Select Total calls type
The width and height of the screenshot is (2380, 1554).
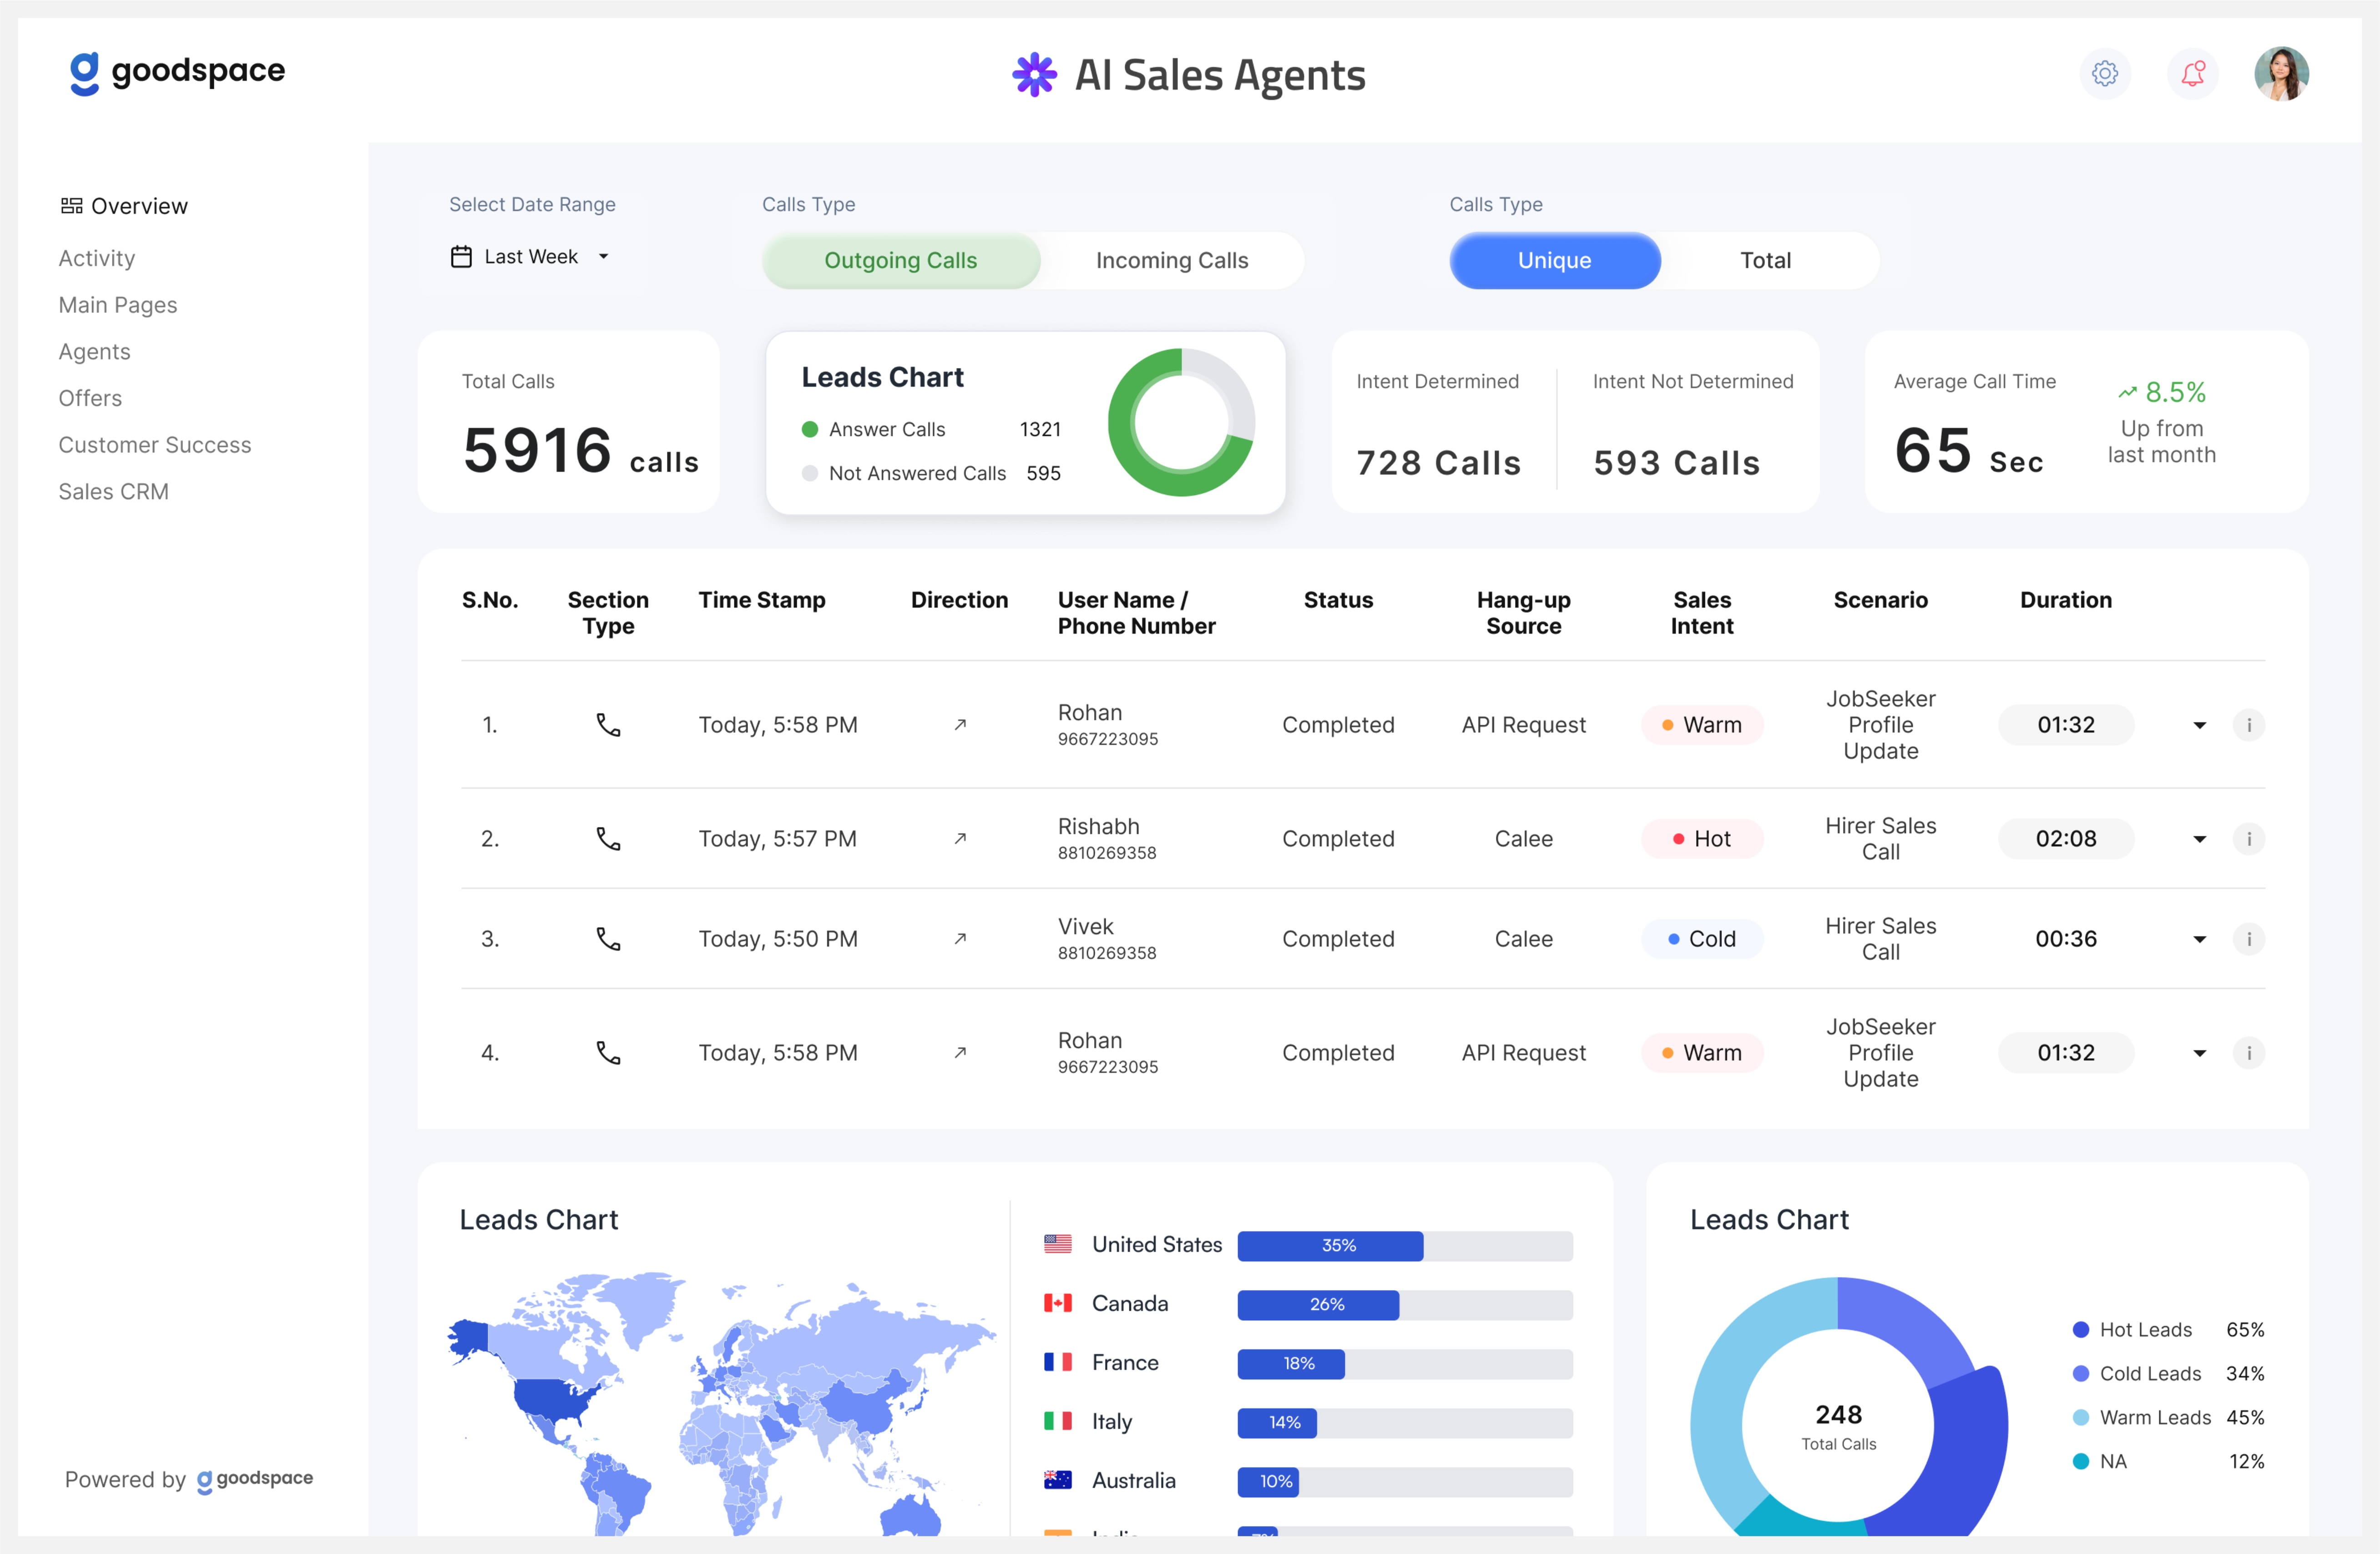point(1765,260)
